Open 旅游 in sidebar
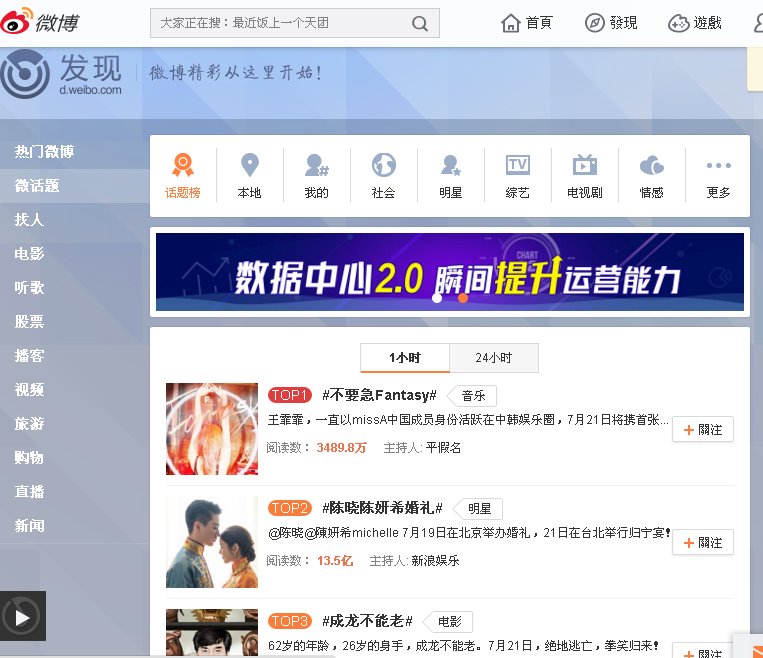The image size is (763, 658). click(x=29, y=424)
